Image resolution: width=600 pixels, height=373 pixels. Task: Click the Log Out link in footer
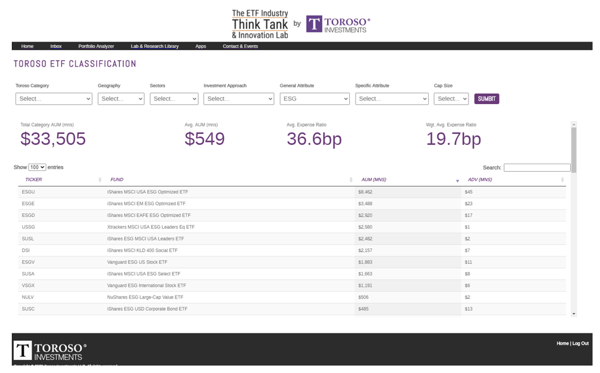pos(580,344)
